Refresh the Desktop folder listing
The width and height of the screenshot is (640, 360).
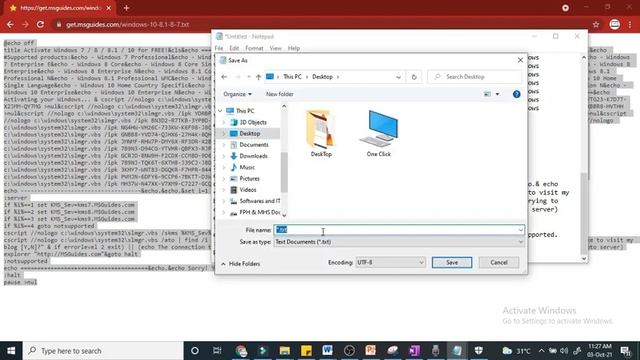[414, 77]
